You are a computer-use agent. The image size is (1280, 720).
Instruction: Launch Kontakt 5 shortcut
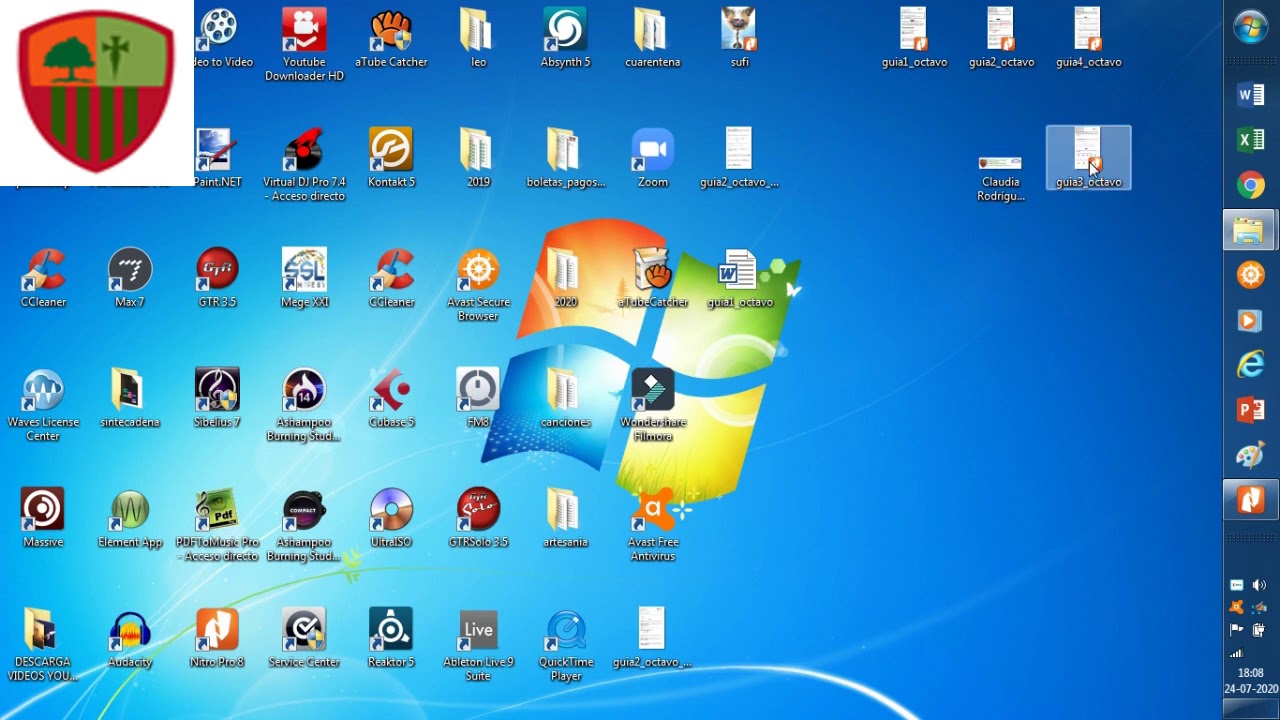pyautogui.click(x=391, y=157)
